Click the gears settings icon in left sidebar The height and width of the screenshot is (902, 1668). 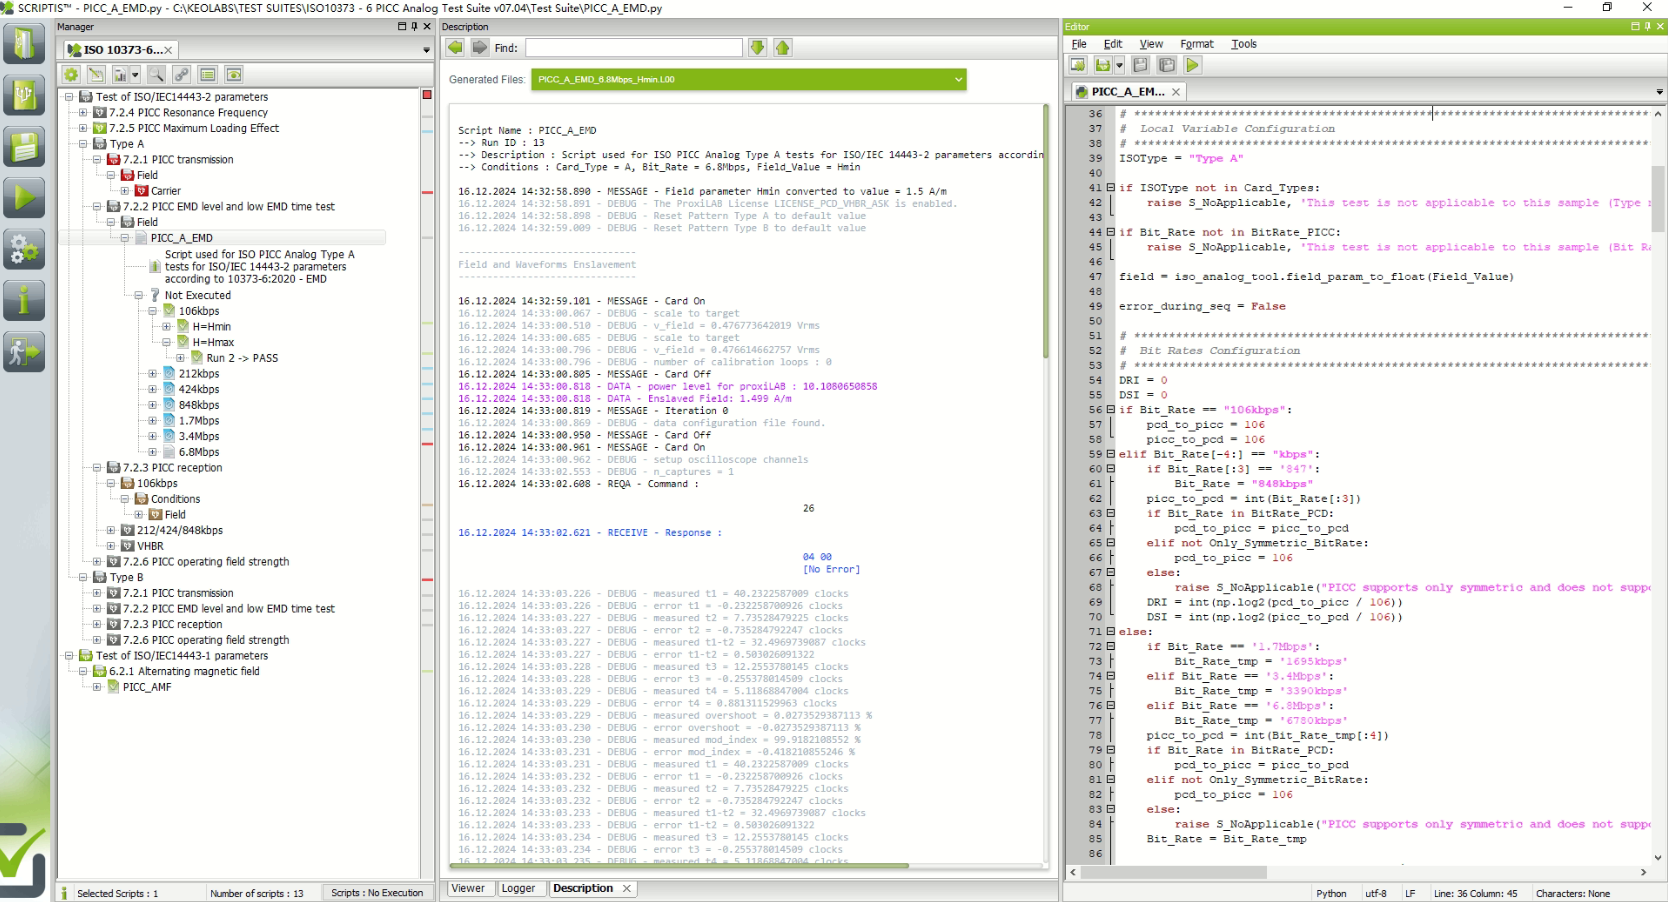pyautogui.click(x=24, y=249)
